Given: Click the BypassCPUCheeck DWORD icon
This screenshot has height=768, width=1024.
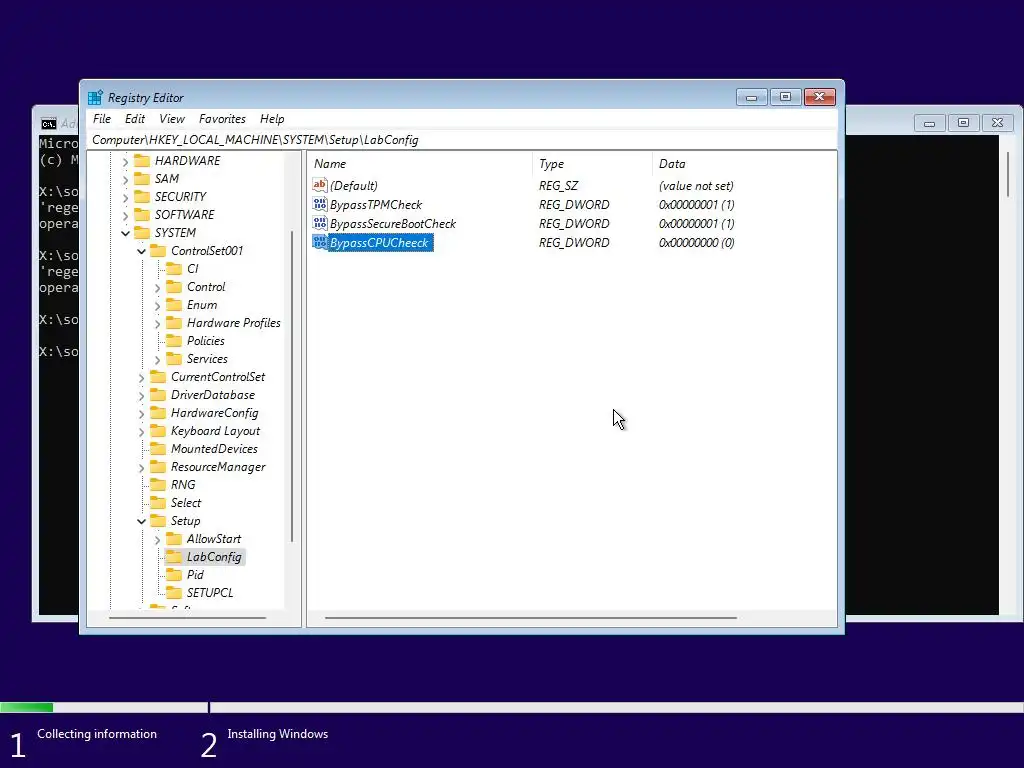Looking at the screenshot, I should tap(319, 242).
